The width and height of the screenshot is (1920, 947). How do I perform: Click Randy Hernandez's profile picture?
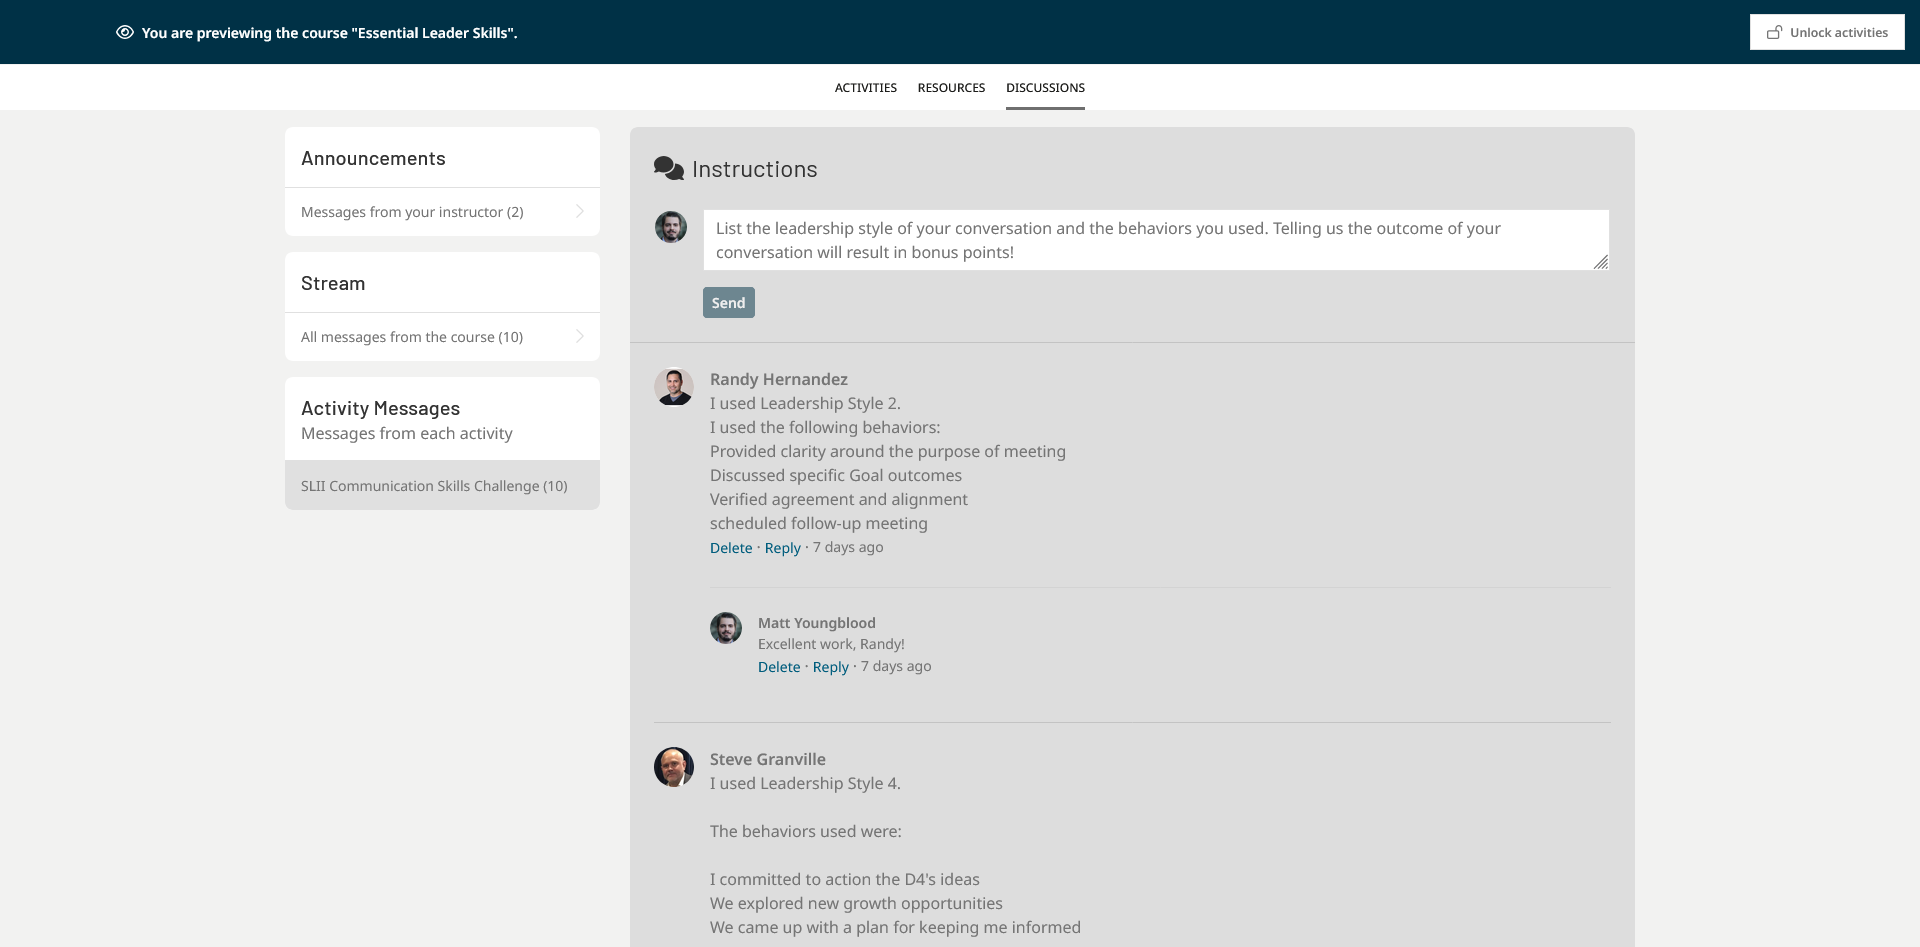674,387
